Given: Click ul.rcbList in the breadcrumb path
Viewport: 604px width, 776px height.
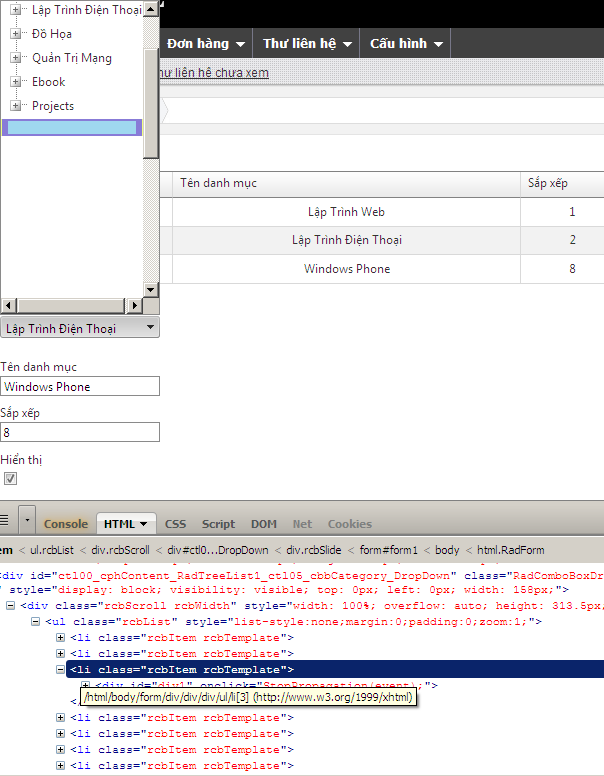Looking at the screenshot, I should (51, 550).
